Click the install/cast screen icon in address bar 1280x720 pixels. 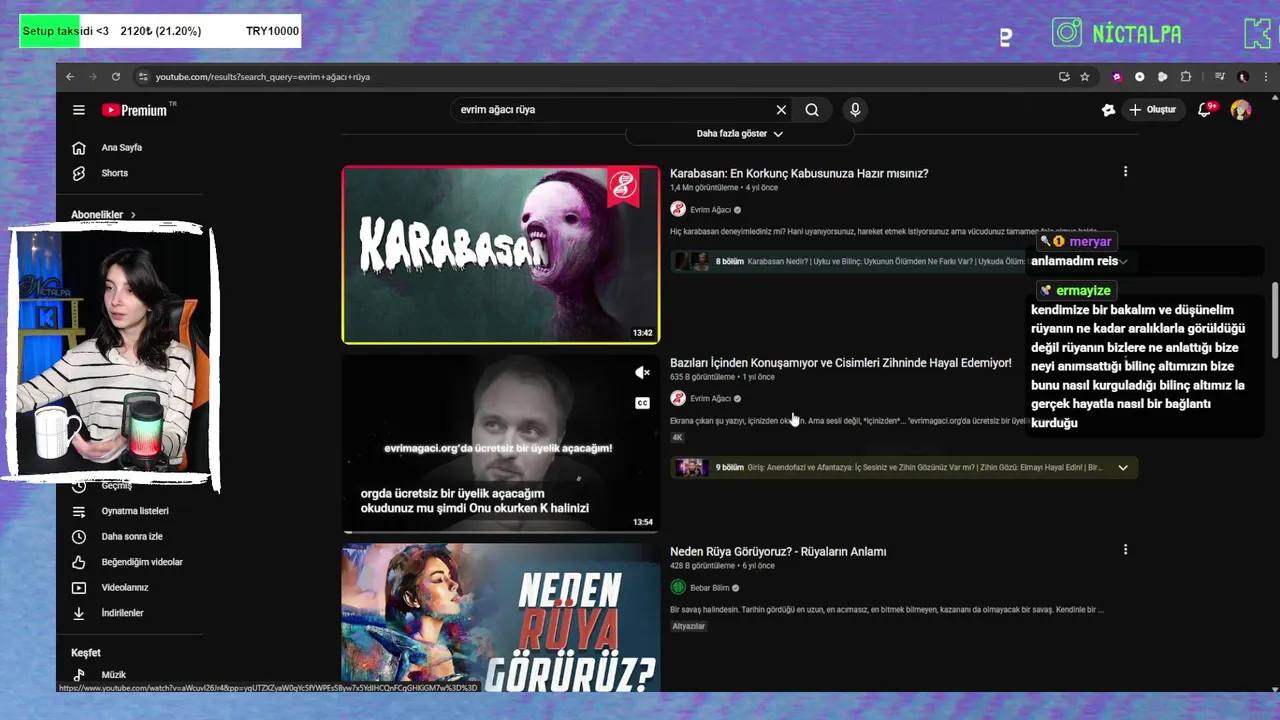click(x=1064, y=77)
